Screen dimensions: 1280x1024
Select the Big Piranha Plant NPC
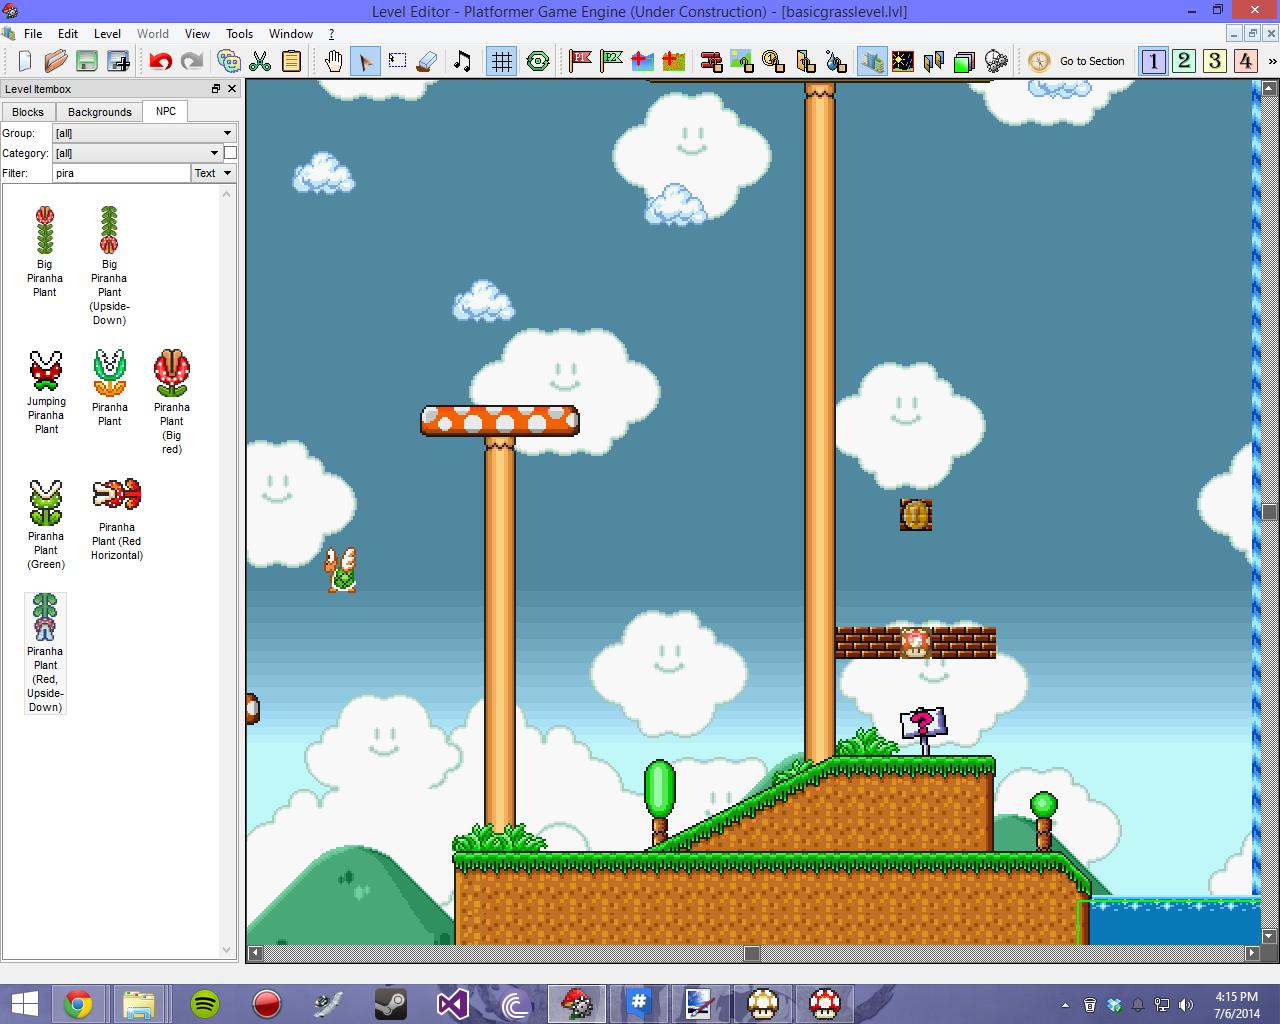(45, 251)
